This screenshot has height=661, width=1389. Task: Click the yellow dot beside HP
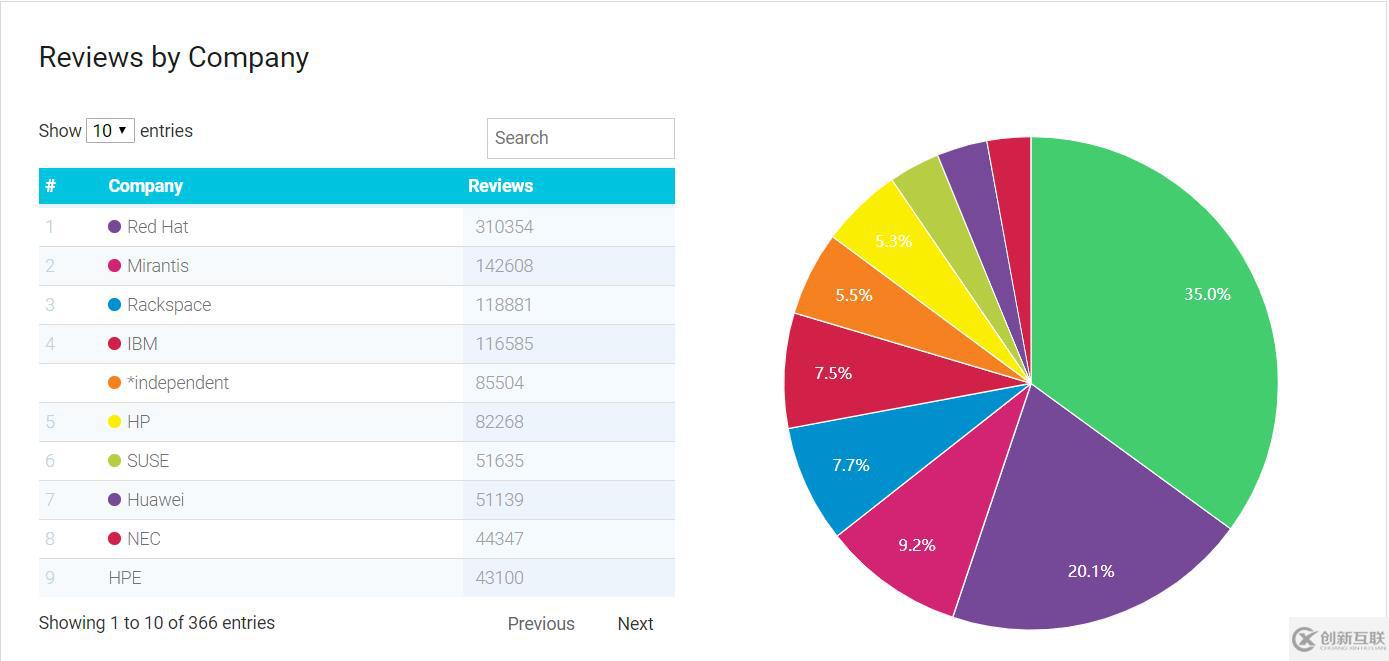click(x=114, y=422)
